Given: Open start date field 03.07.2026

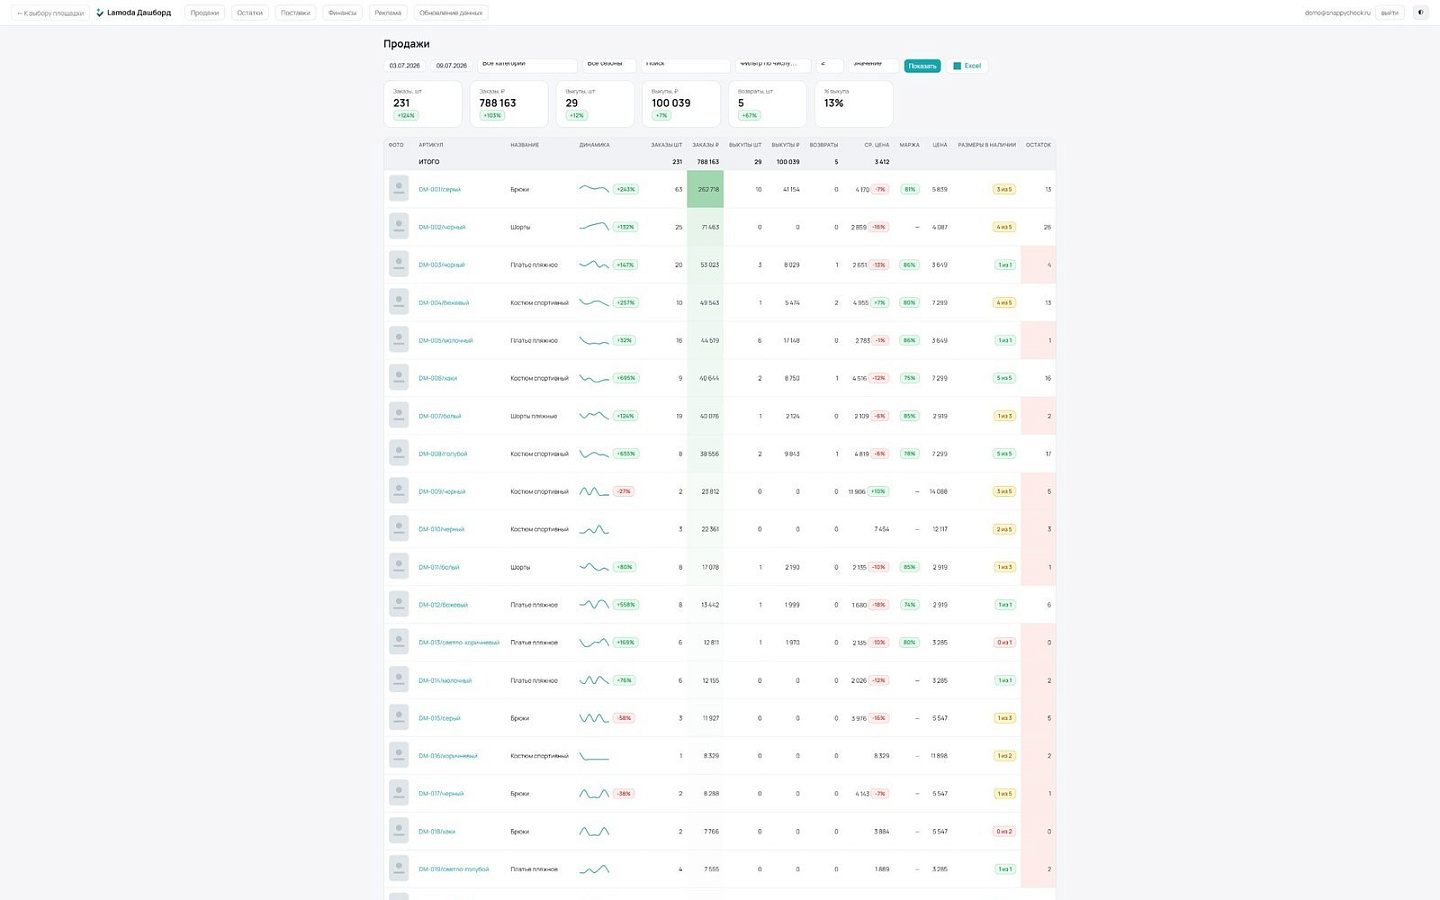Looking at the screenshot, I should [x=405, y=66].
